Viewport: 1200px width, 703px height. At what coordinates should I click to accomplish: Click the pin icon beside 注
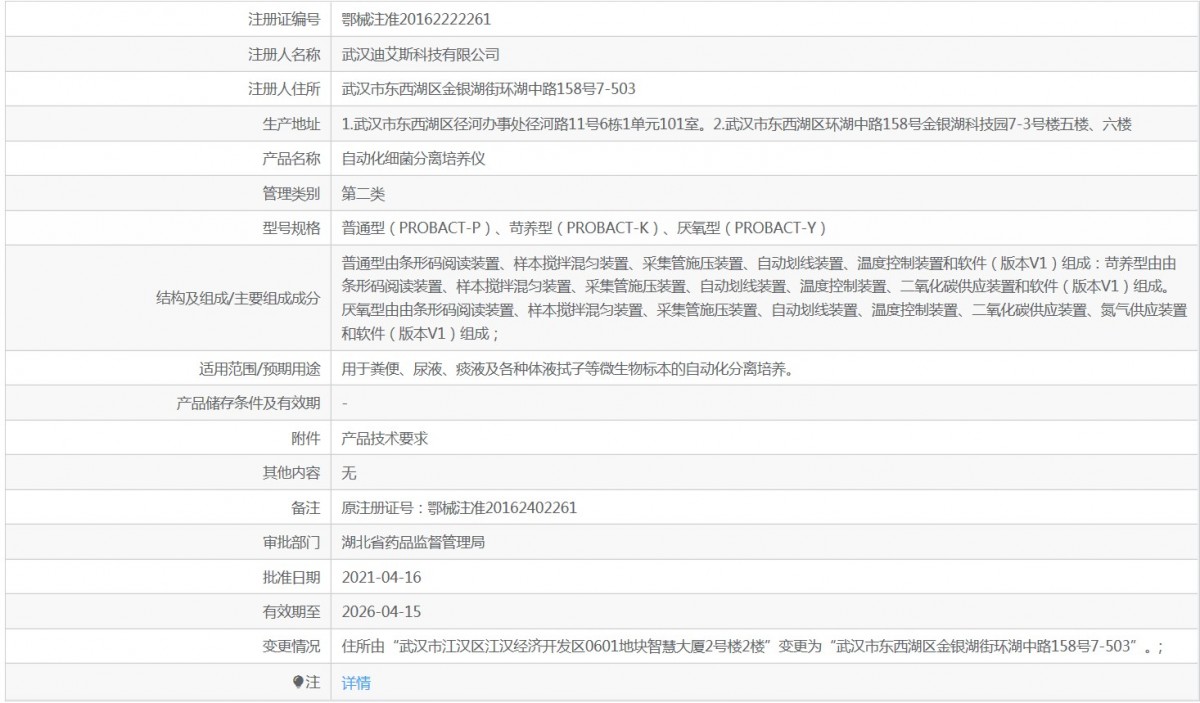298,682
